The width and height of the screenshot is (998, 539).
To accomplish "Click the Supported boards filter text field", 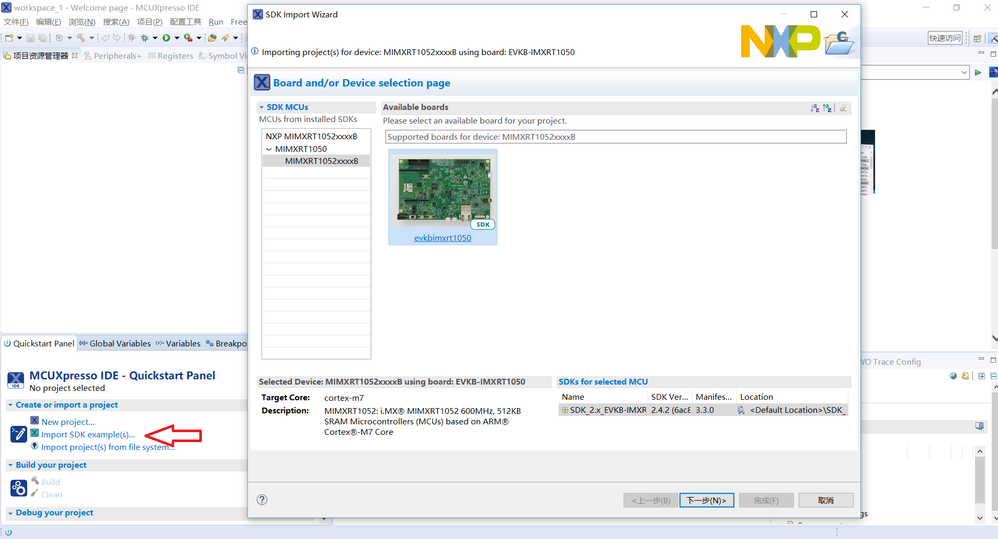I will (x=615, y=137).
